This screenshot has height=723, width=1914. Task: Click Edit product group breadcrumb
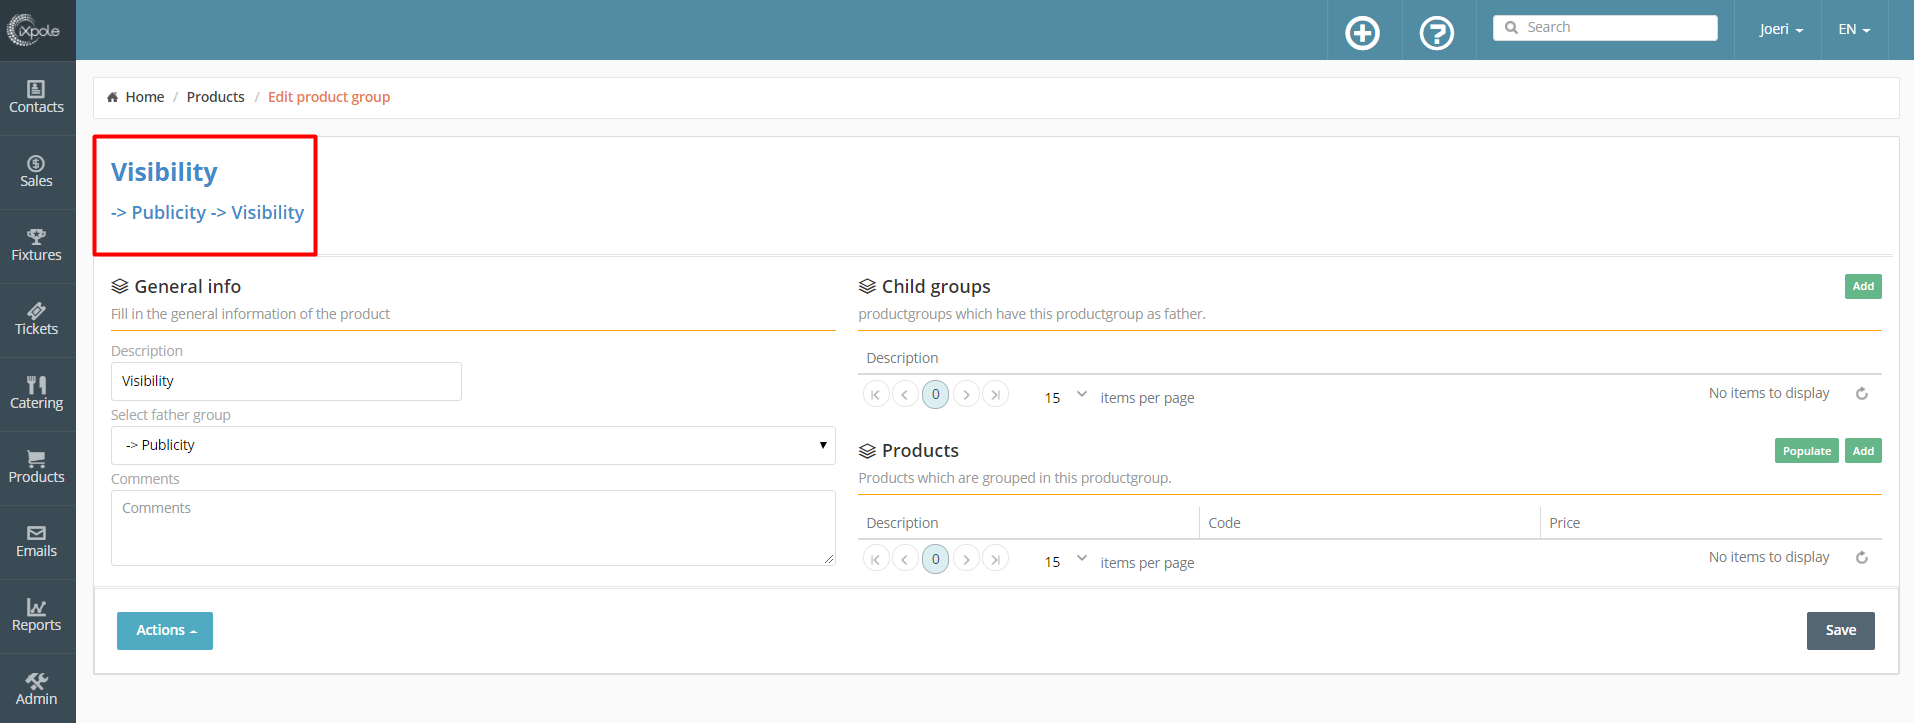tap(329, 97)
